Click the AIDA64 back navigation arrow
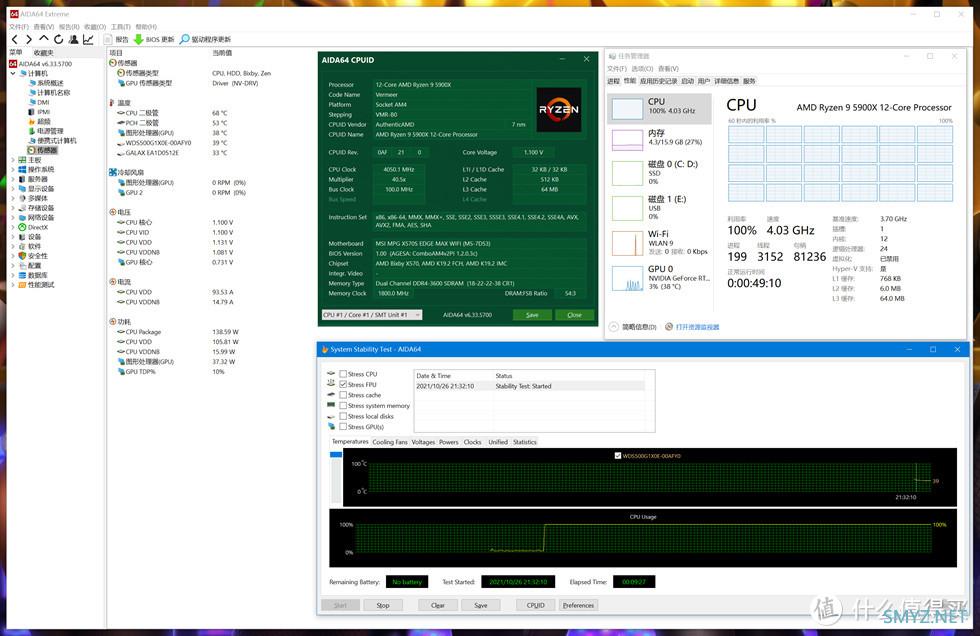The image size is (980, 636). 15,39
